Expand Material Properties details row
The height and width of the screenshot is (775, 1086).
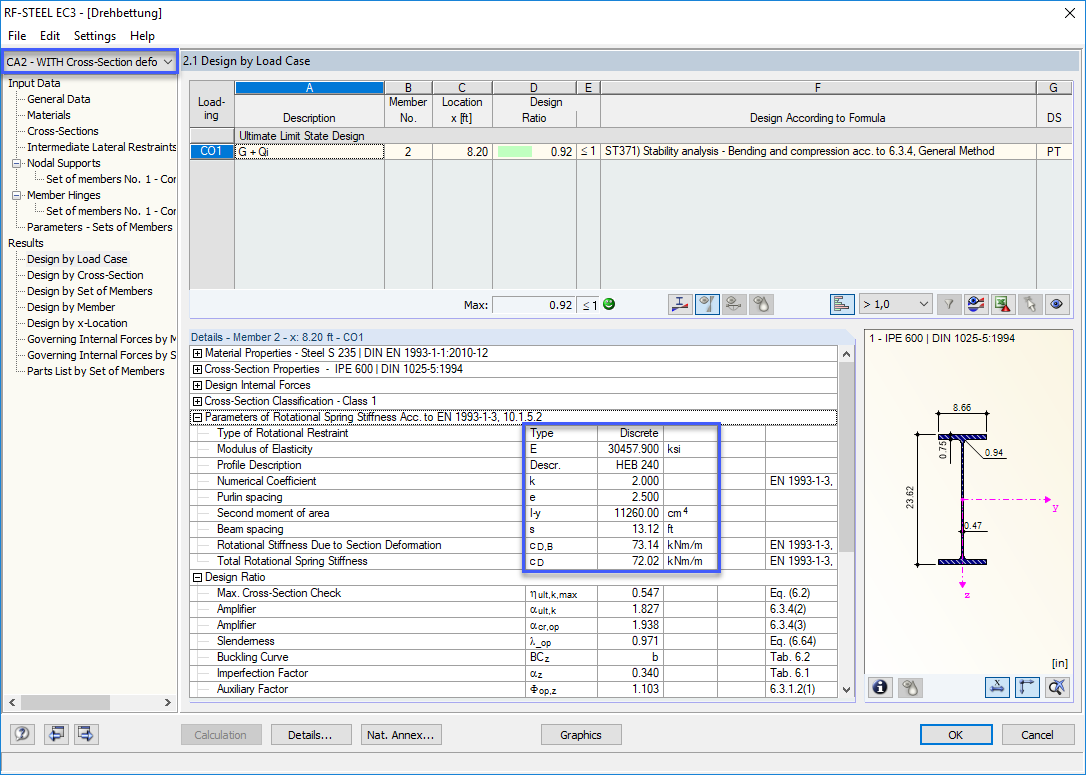197,353
